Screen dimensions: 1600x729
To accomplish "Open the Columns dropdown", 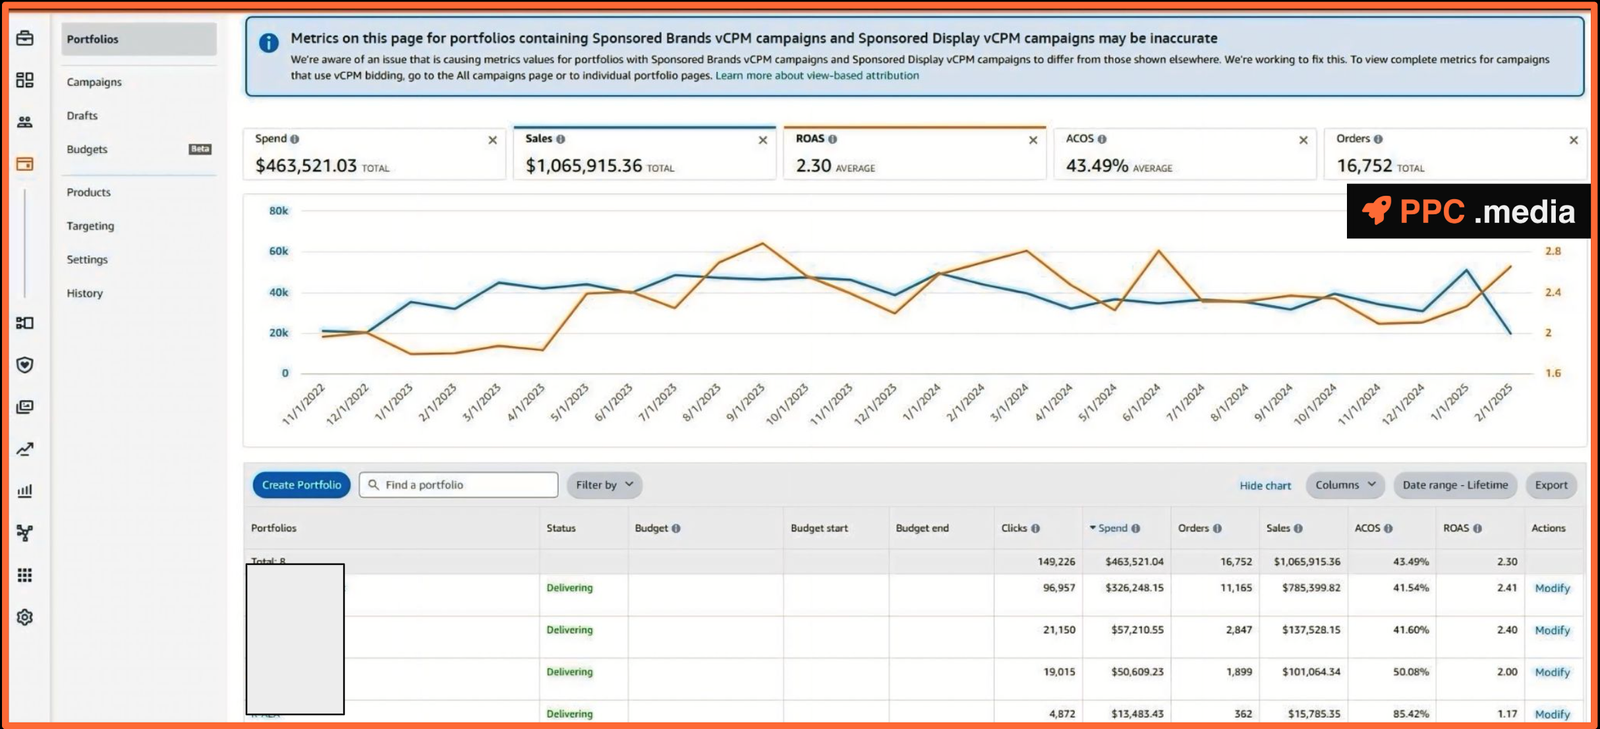I will (1345, 485).
